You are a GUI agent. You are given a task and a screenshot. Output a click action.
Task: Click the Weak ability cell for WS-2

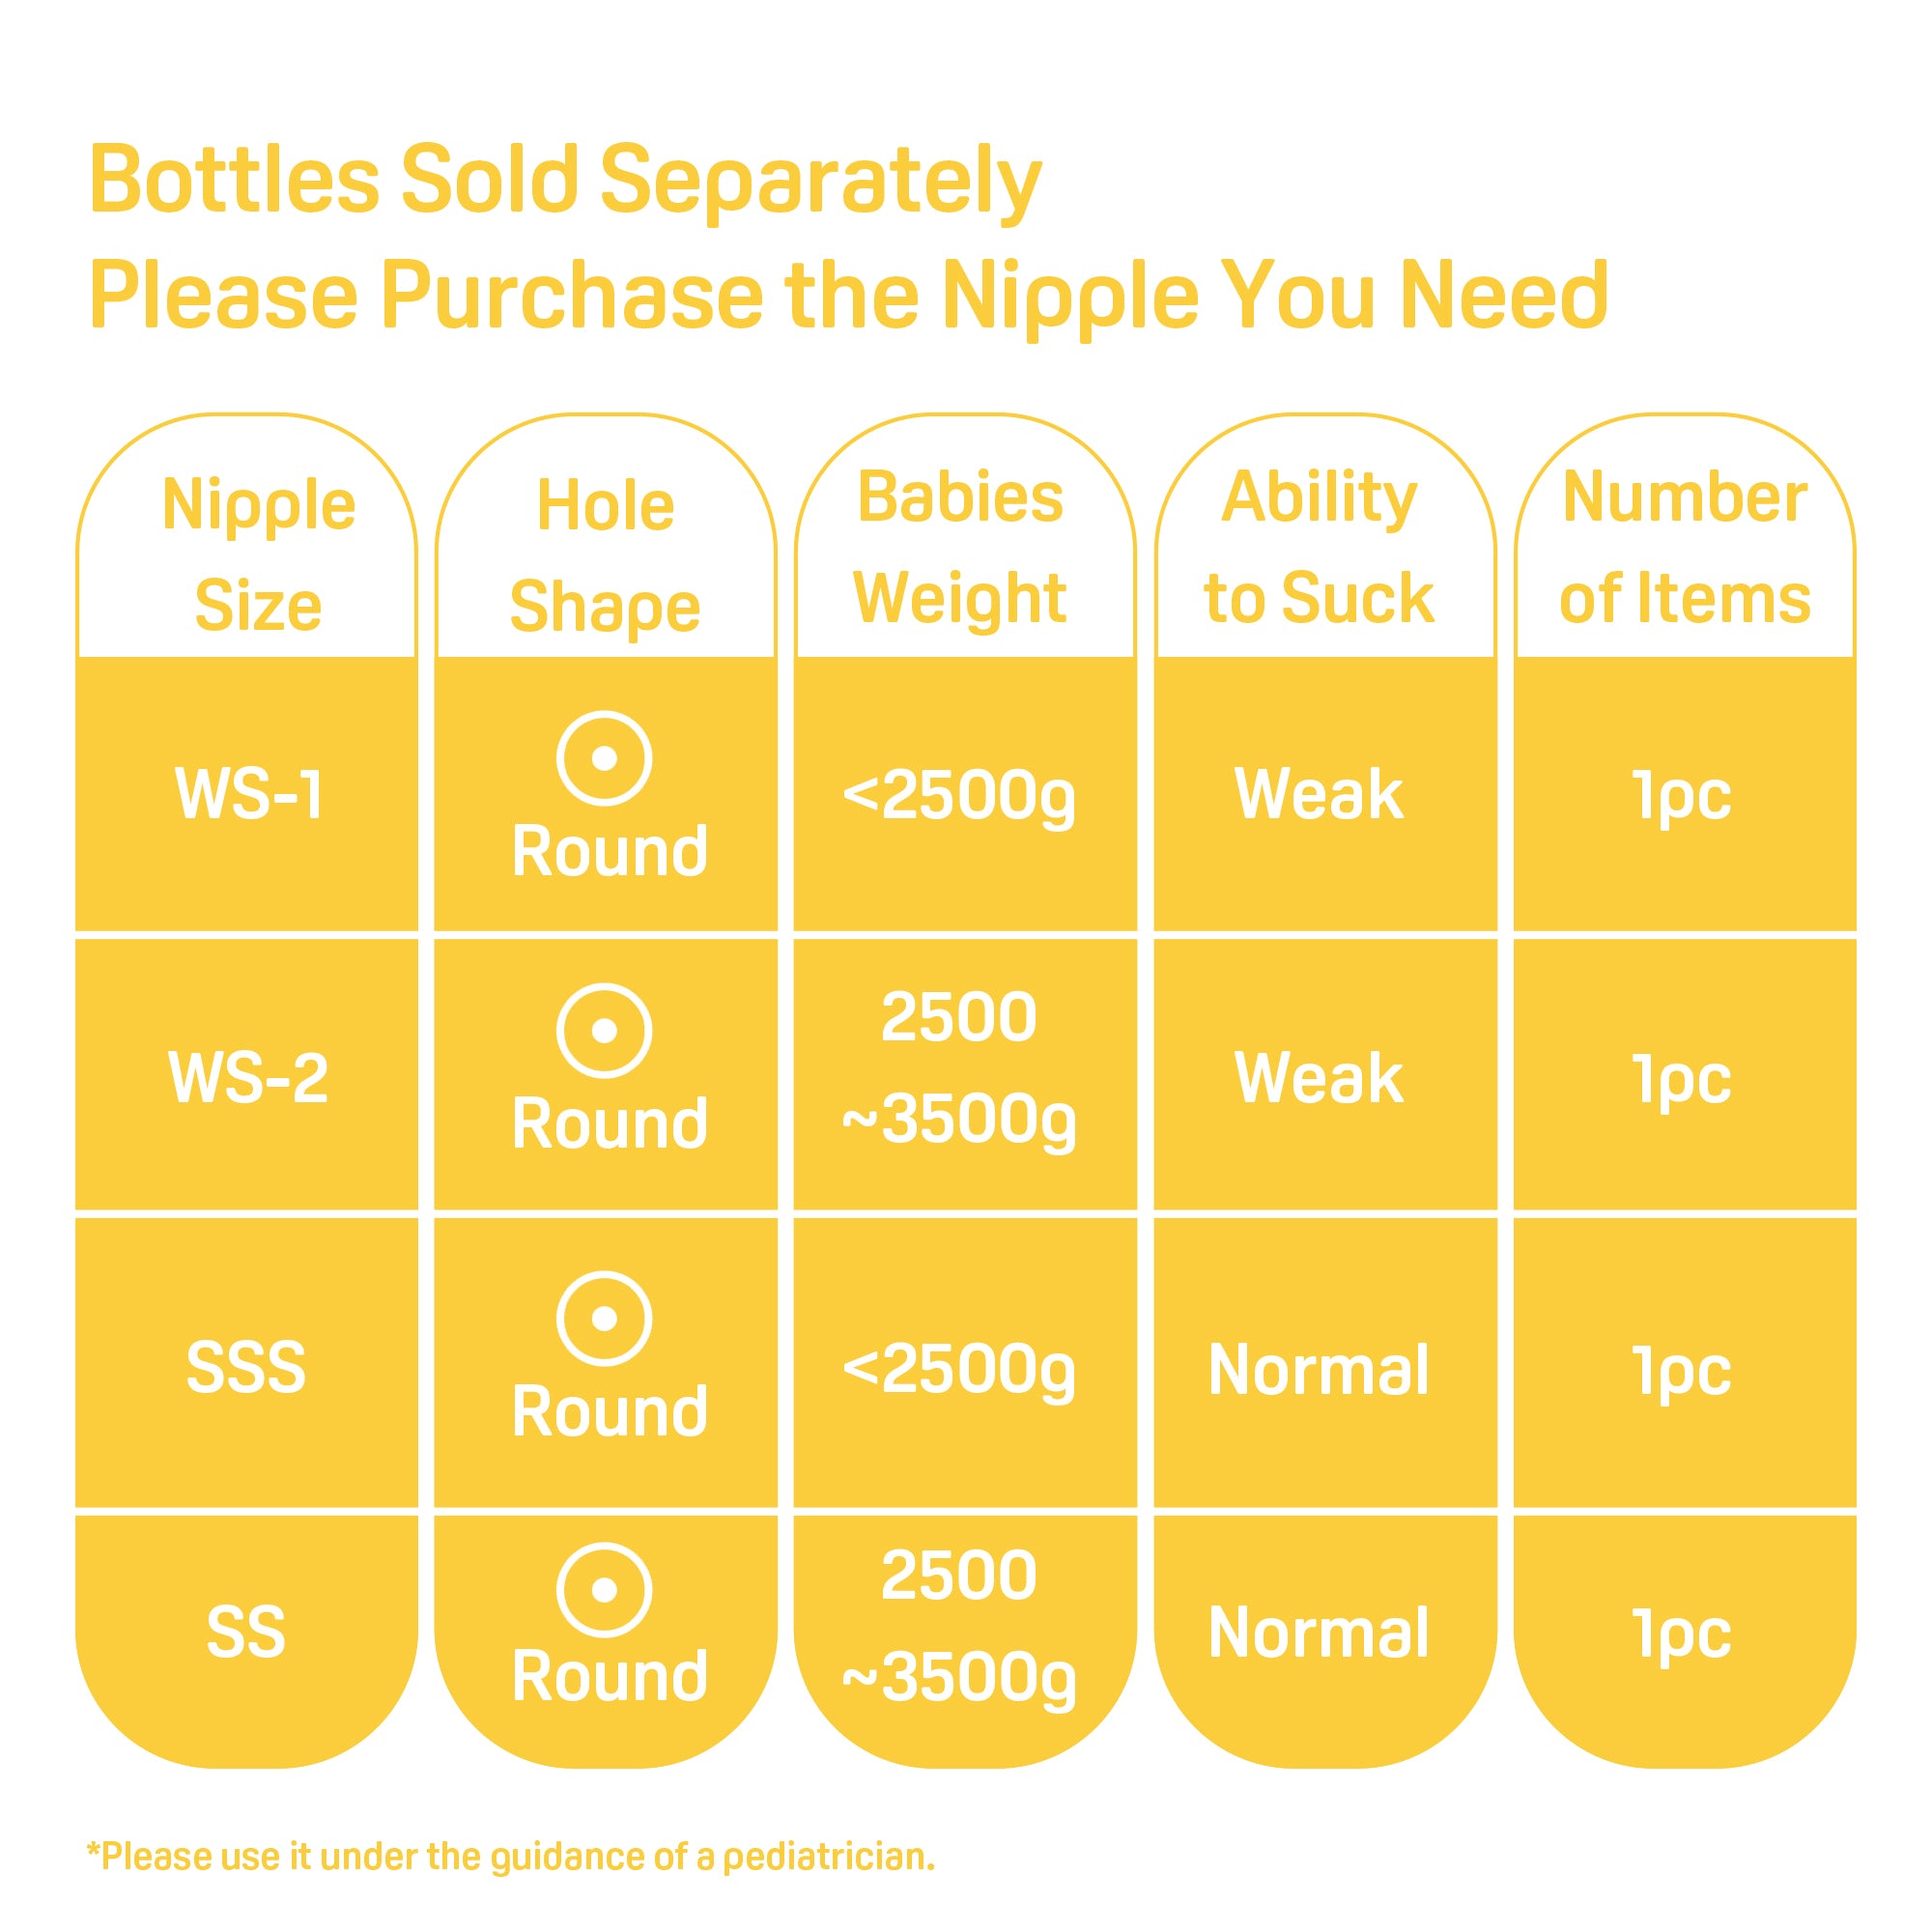coord(1319,1078)
